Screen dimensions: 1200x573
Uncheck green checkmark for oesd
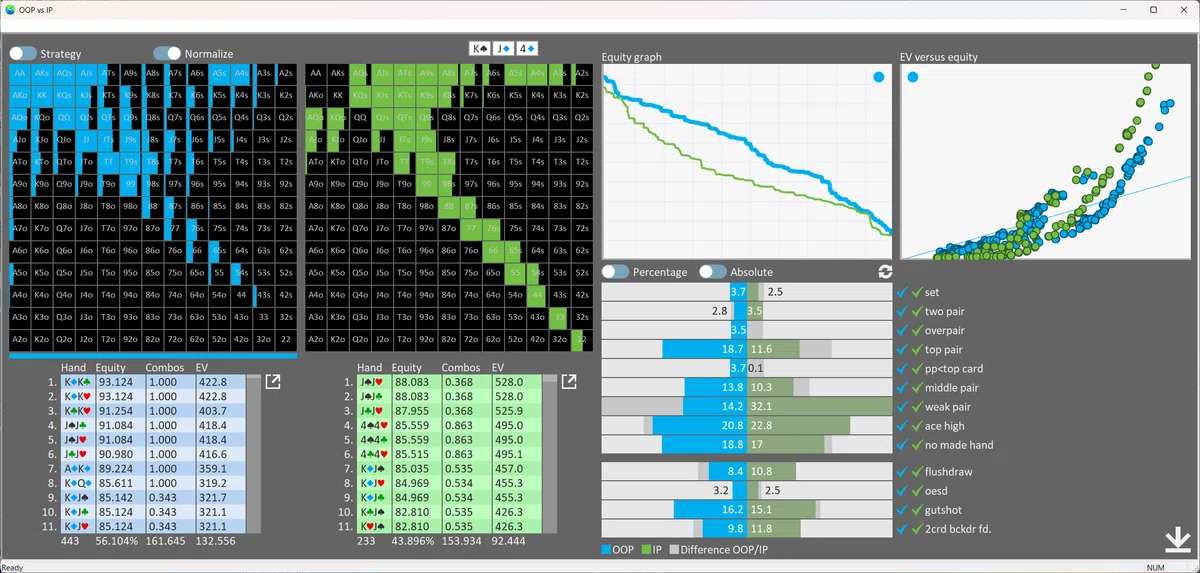916,490
